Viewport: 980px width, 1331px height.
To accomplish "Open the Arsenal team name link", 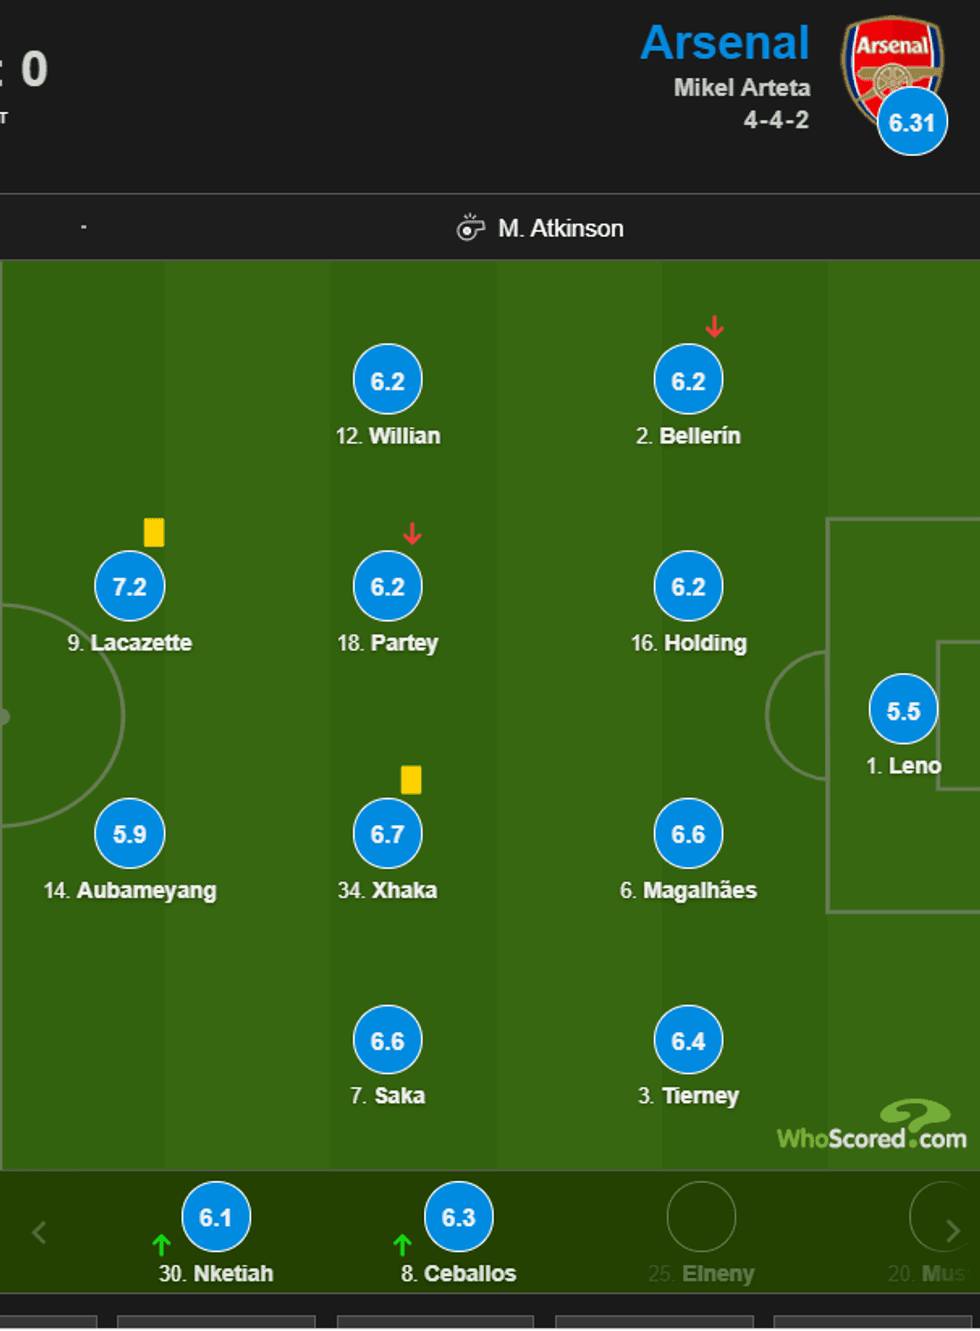I will 725,43.
